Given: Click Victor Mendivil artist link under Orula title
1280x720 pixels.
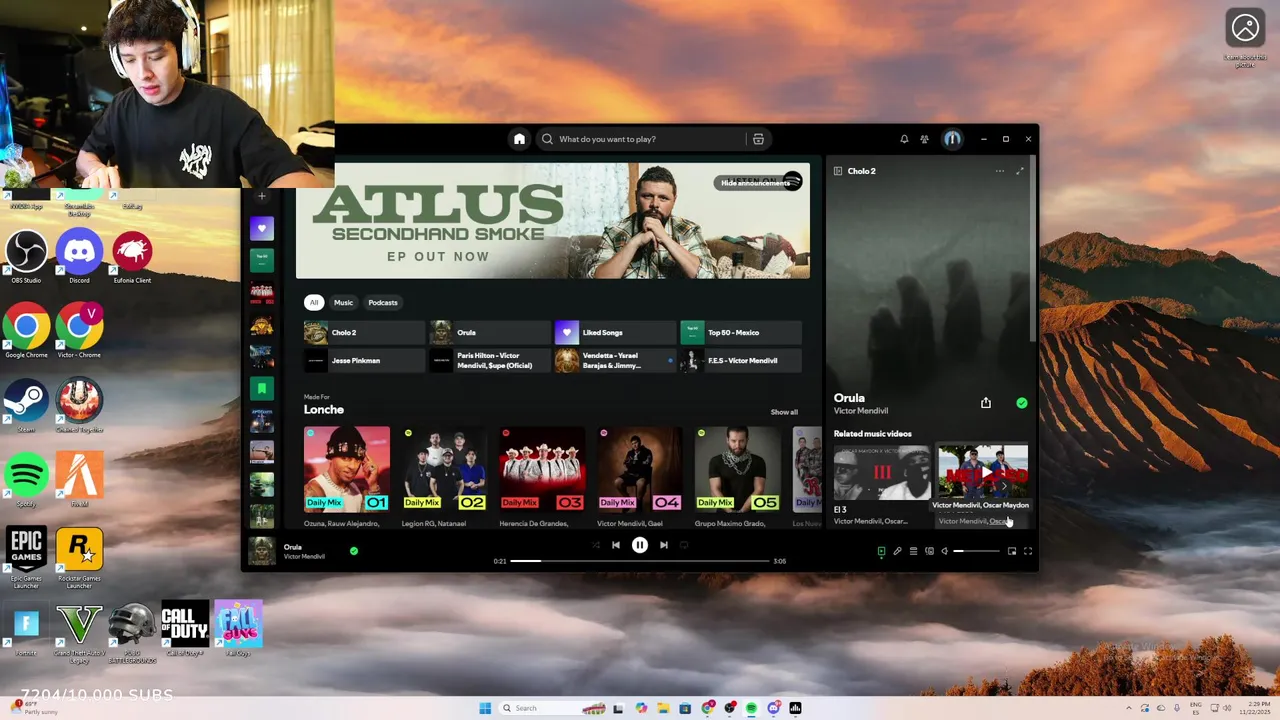Looking at the screenshot, I should pyautogui.click(x=861, y=411).
